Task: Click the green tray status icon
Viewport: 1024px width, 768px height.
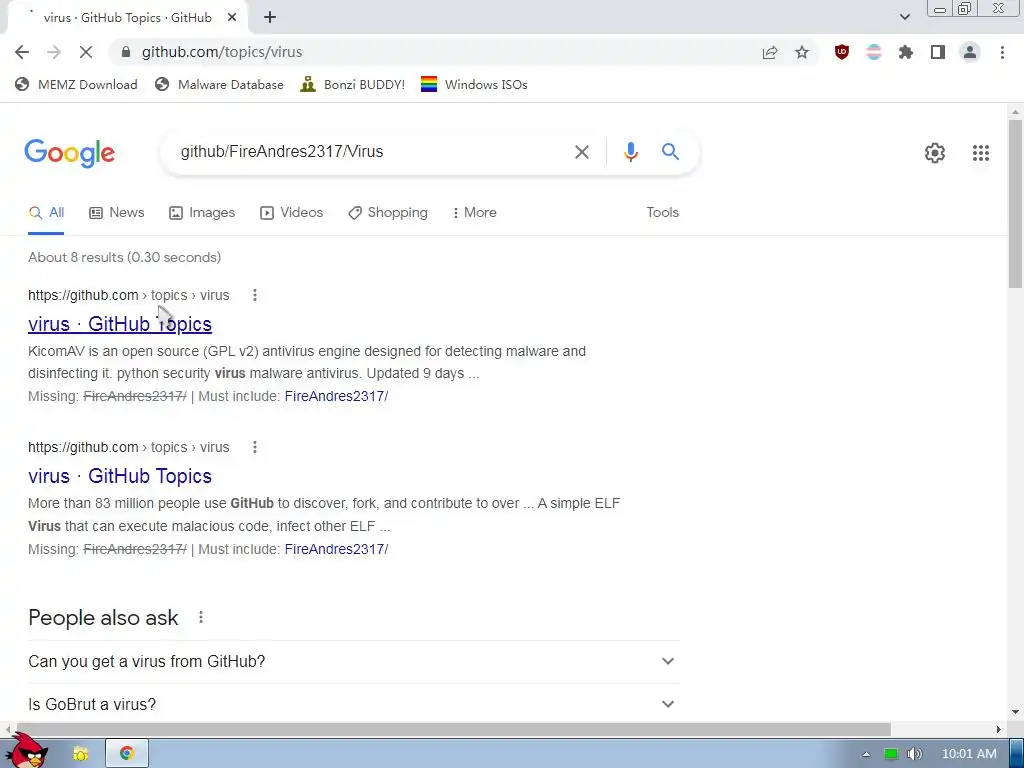Action: tap(891, 754)
